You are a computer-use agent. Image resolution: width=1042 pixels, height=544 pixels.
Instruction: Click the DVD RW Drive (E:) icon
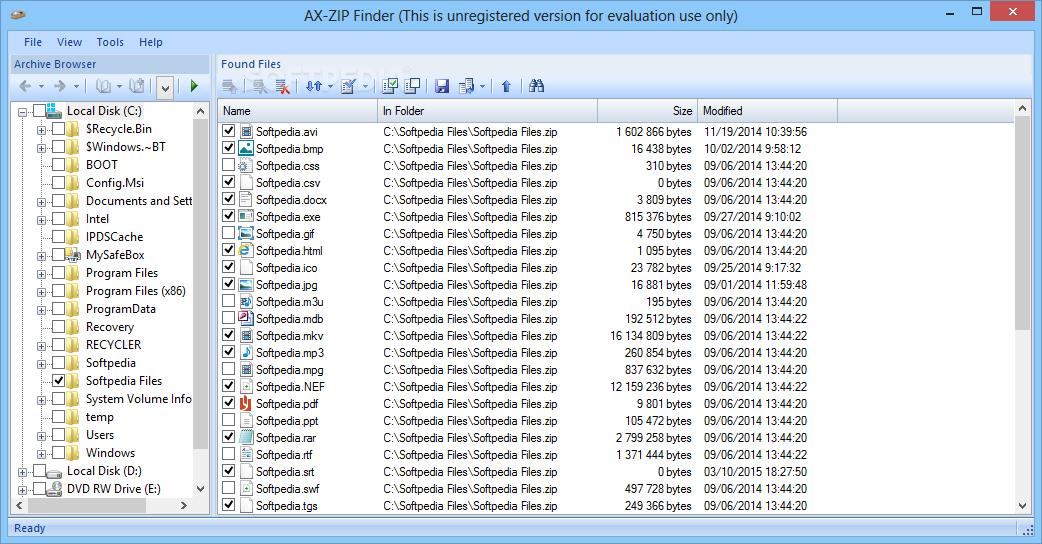[55, 488]
